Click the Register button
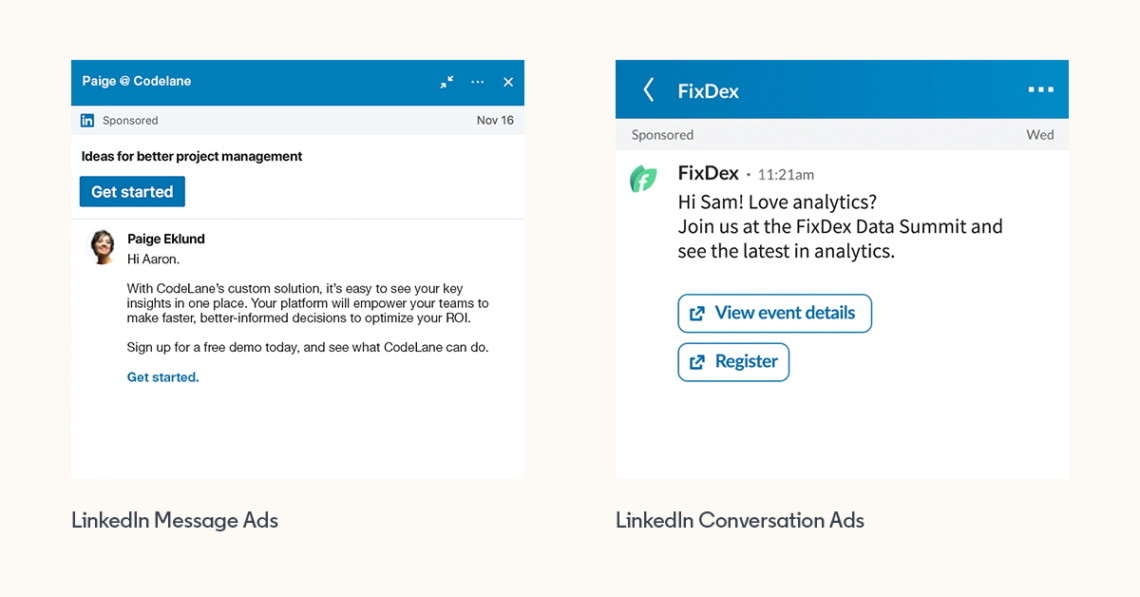 click(x=733, y=361)
